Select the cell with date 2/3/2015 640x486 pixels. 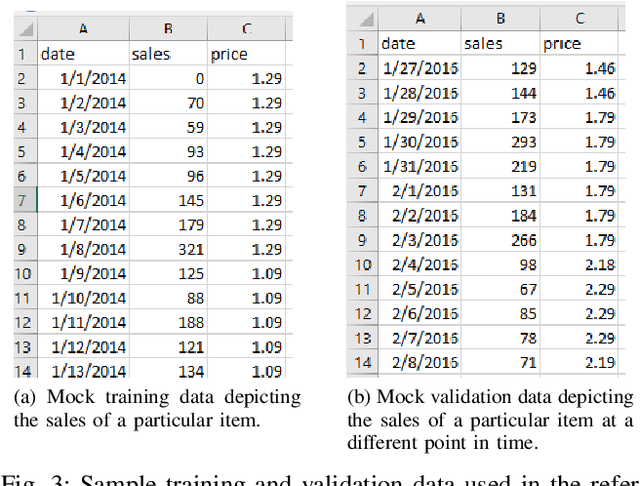click(419, 239)
